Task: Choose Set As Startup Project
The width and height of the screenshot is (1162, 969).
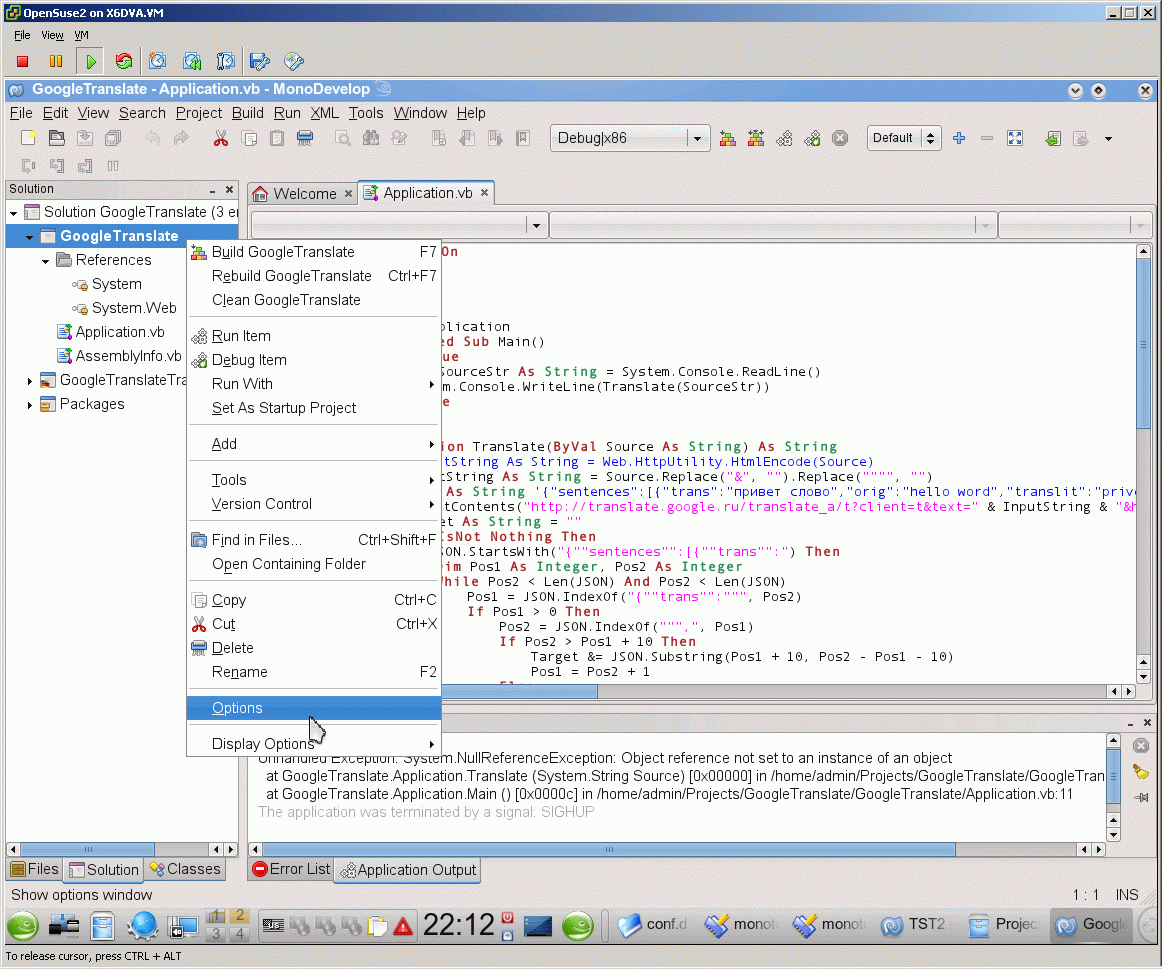Action: click(x=314, y=408)
